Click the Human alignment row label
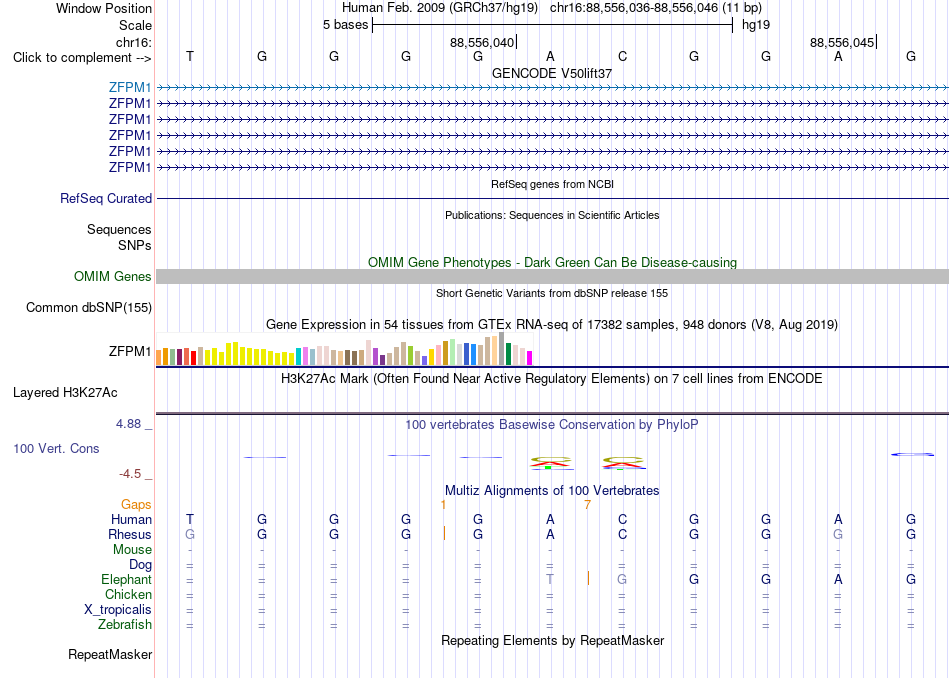 click(x=131, y=520)
